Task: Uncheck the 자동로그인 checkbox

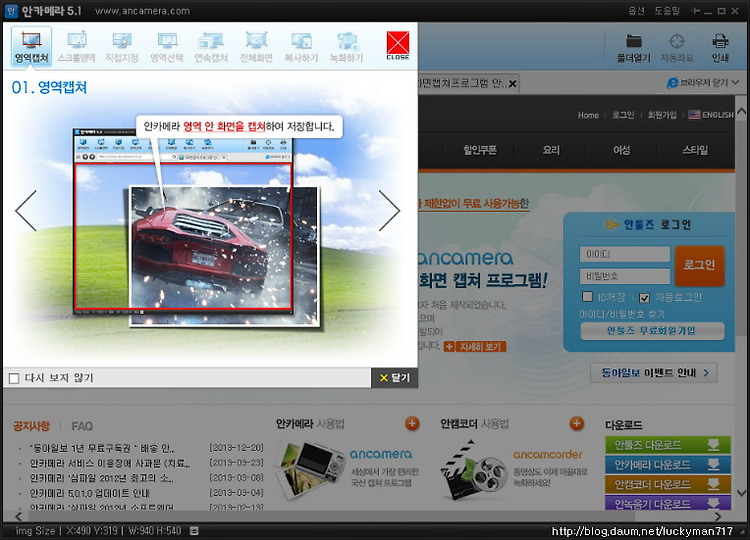Action: (644, 298)
